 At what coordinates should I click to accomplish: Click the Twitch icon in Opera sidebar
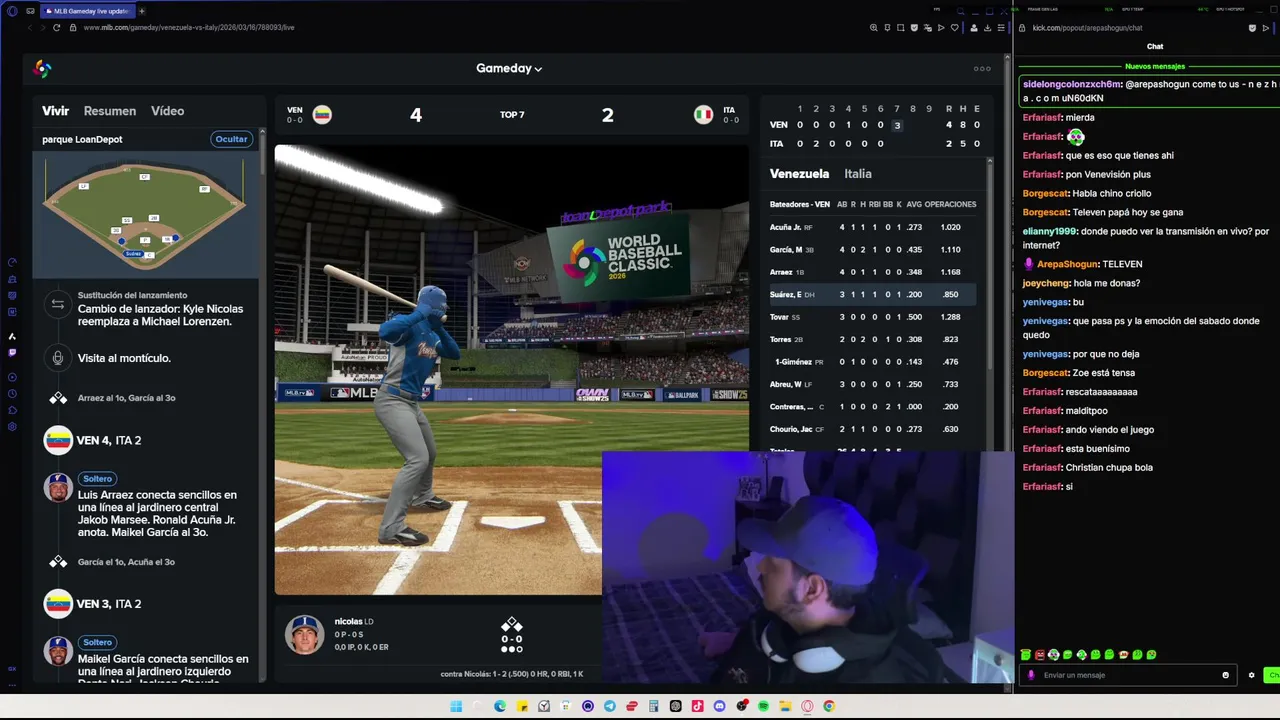(x=12, y=352)
